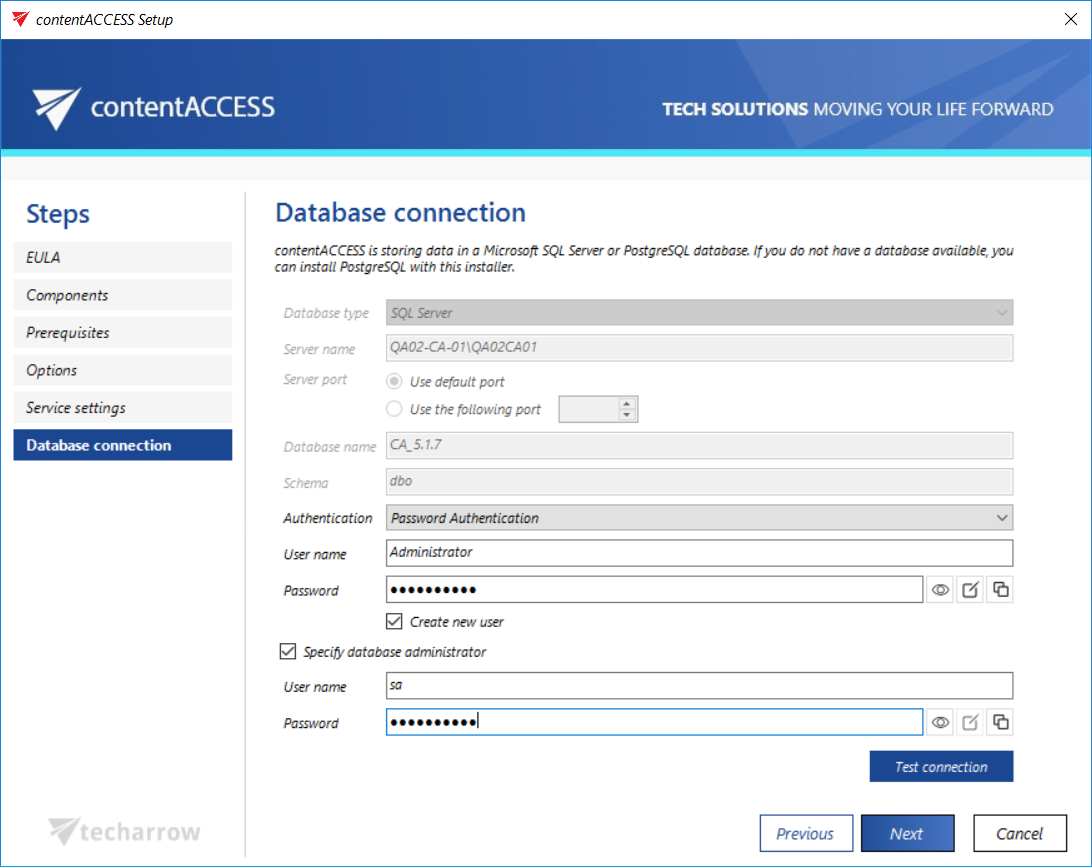The width and height of the screenshot is (1092, 867).
Task: Open the Prerequisites step in sidebar
Action: (123, 333)
